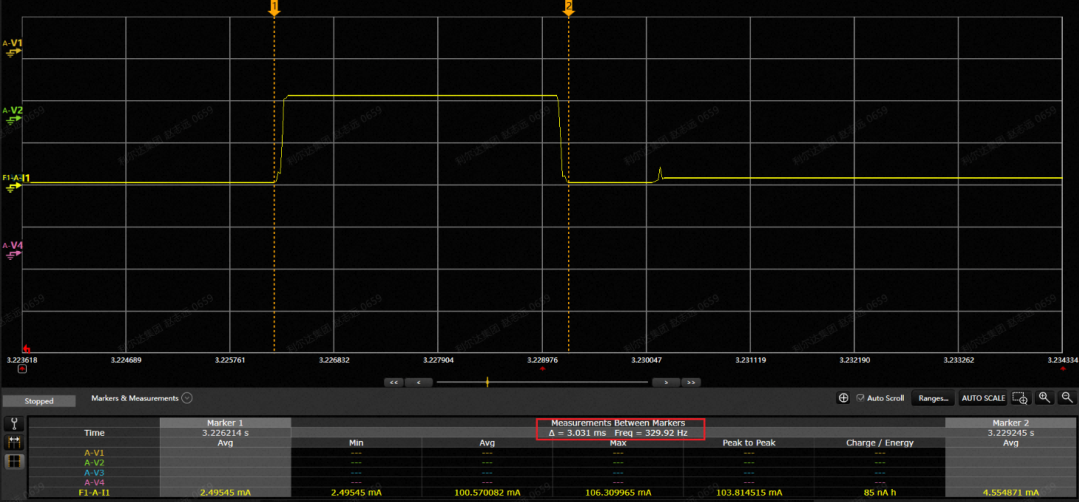Click the crosshair center icon beside Auto Scroll
This screenshot has height=502, width=1079.
coord(843,398)
